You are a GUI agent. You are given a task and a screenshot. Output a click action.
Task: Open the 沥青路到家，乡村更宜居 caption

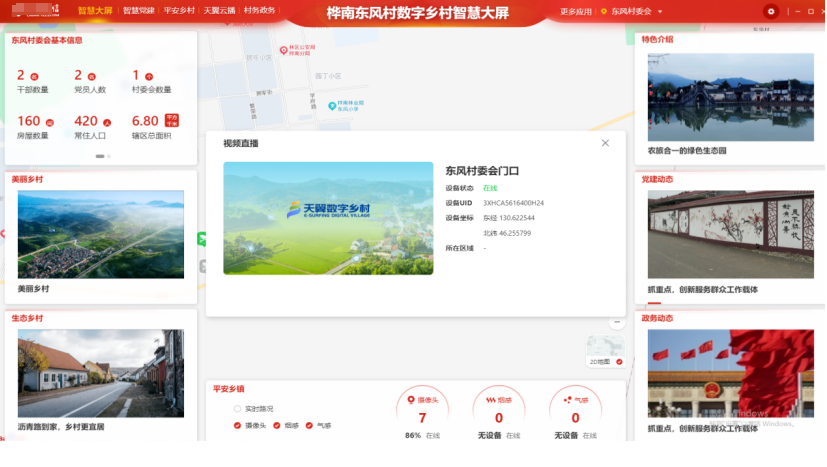click(61, 426)
